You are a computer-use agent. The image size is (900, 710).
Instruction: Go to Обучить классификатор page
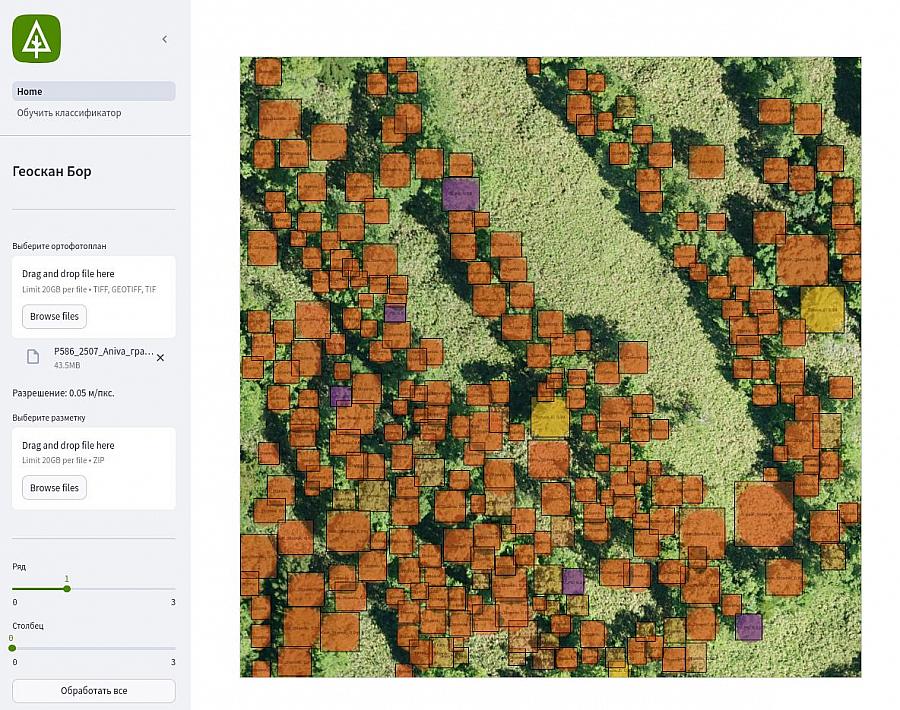tap(69, 113)
